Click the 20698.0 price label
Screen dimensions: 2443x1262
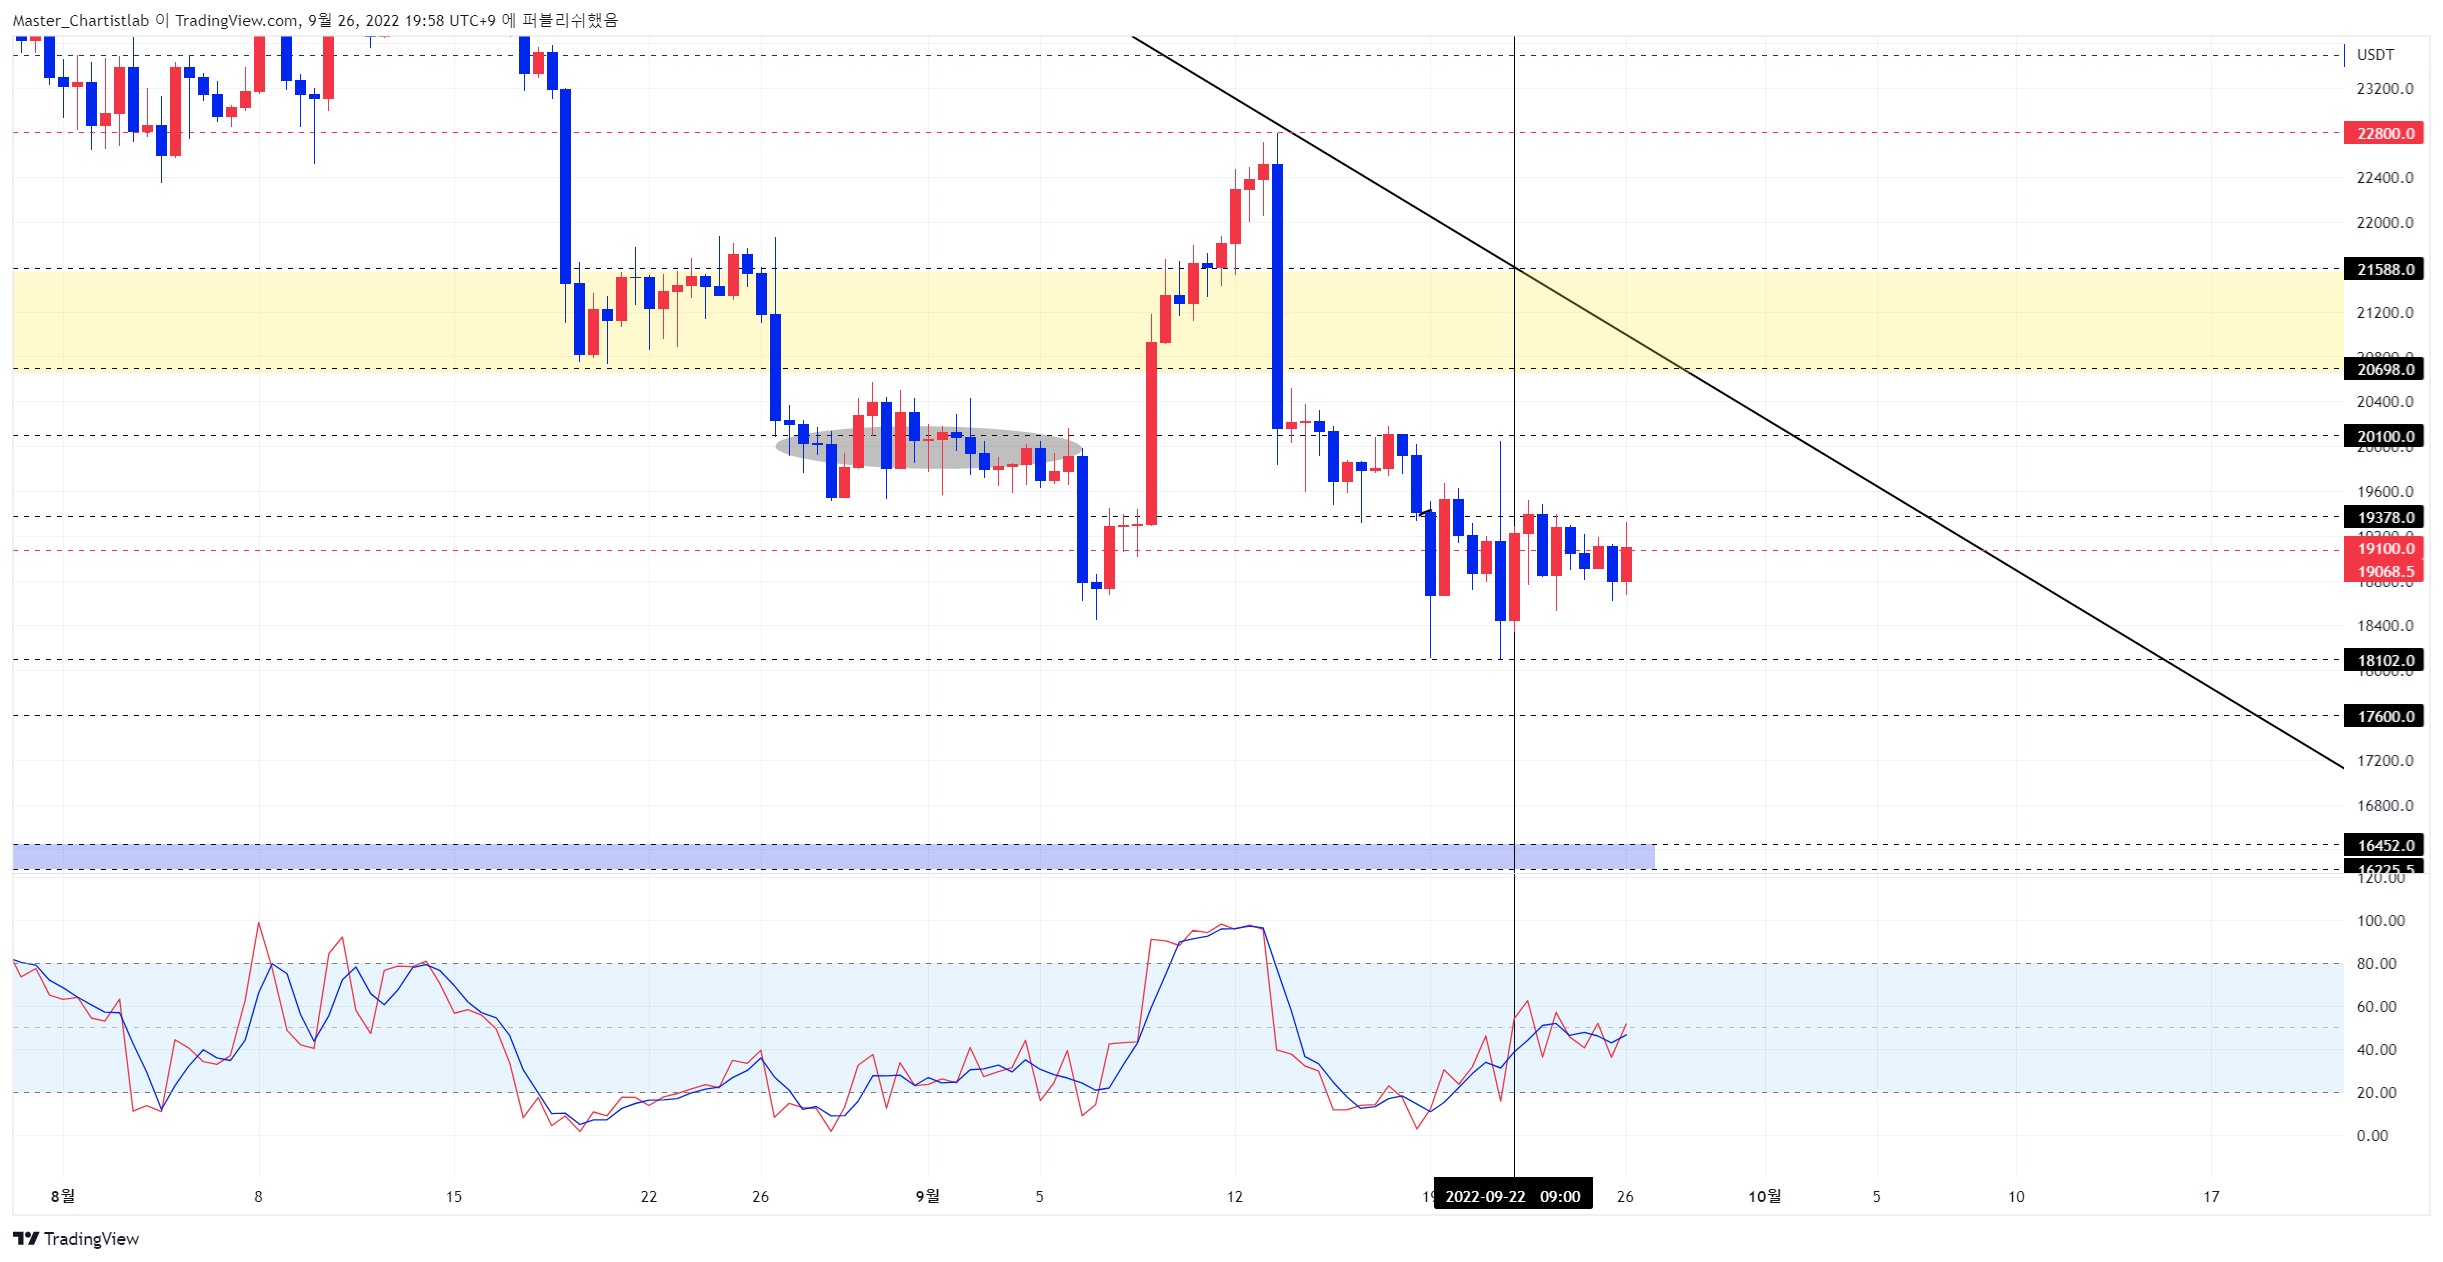2384,369
